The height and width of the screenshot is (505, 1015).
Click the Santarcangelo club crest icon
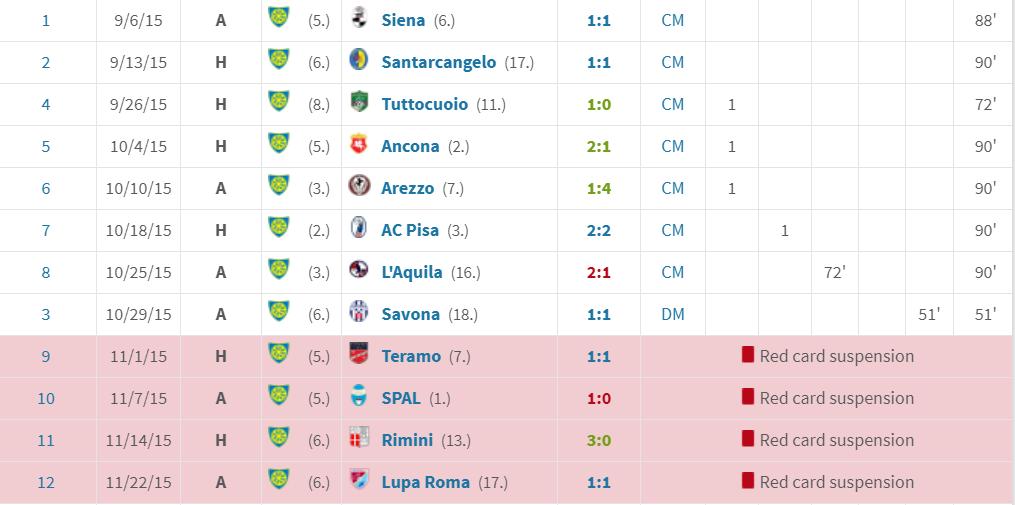point(359,61)
